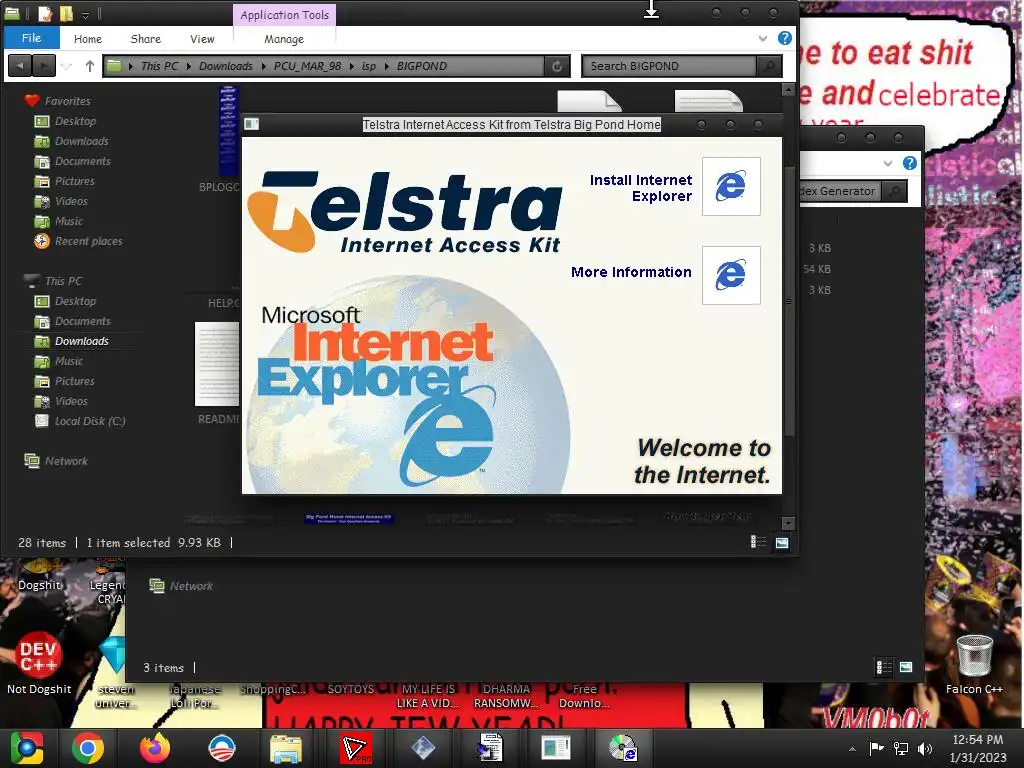Select Downloads under This PC

(x=82, y=341)
